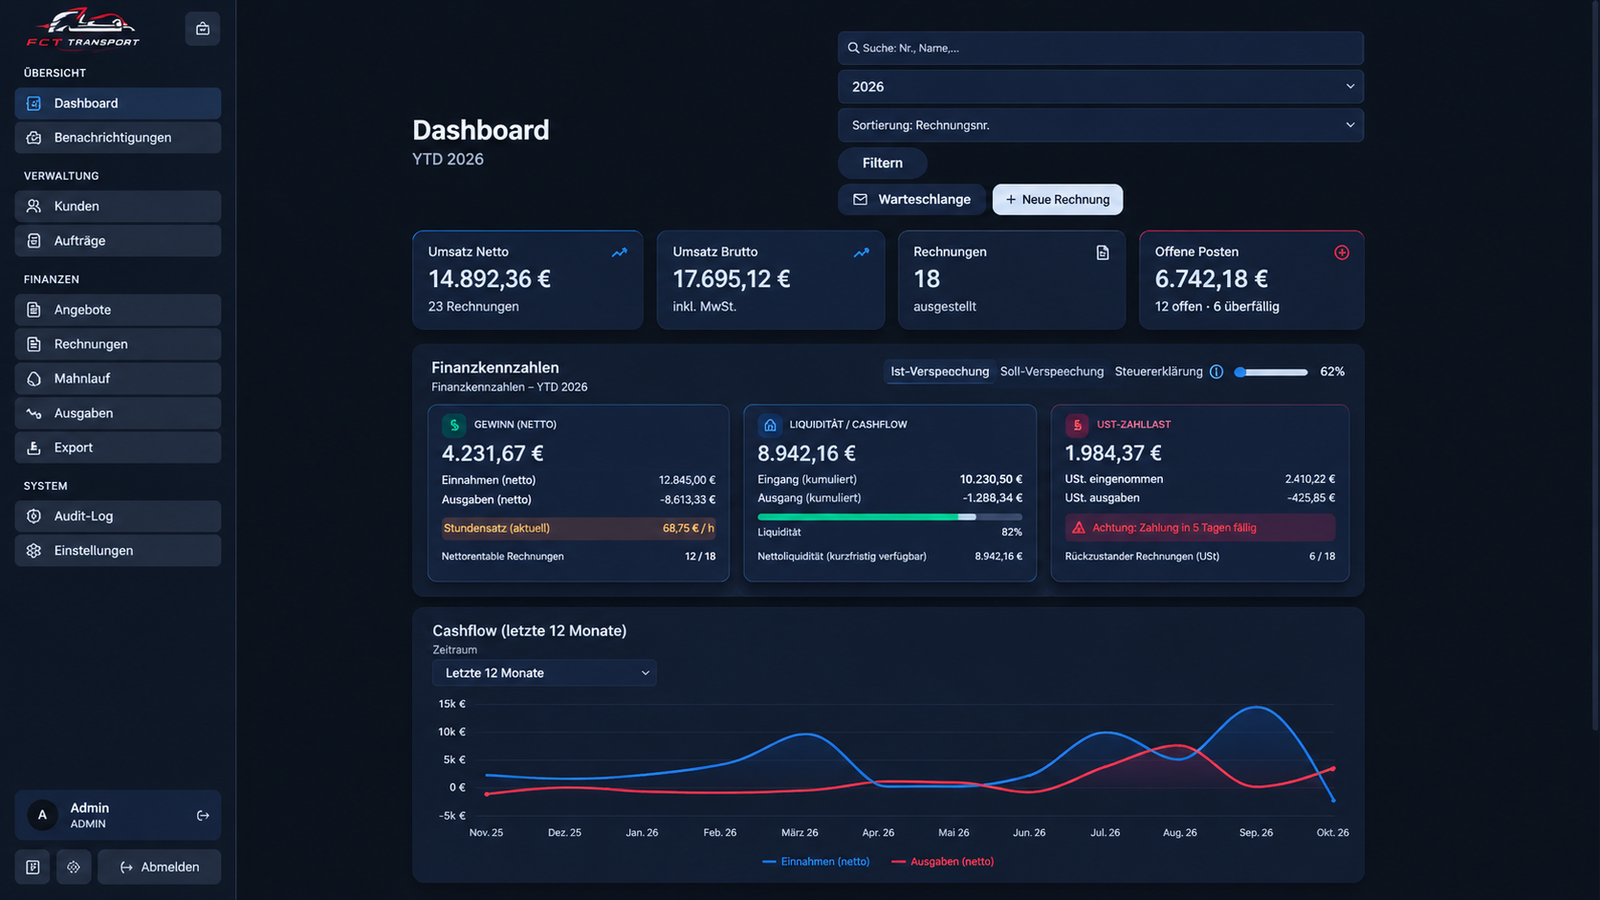Click the Admin avatar circle
1600x900 pixels.
[42, 815]
